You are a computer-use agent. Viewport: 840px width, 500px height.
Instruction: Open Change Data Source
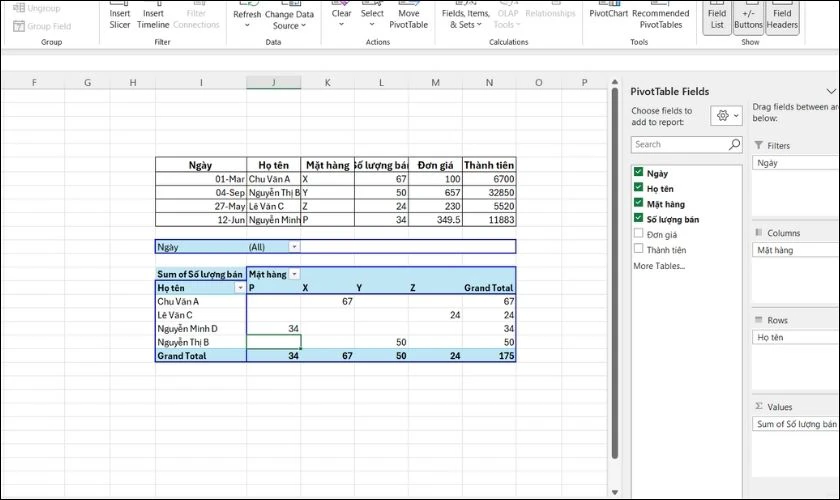(289, 16)
